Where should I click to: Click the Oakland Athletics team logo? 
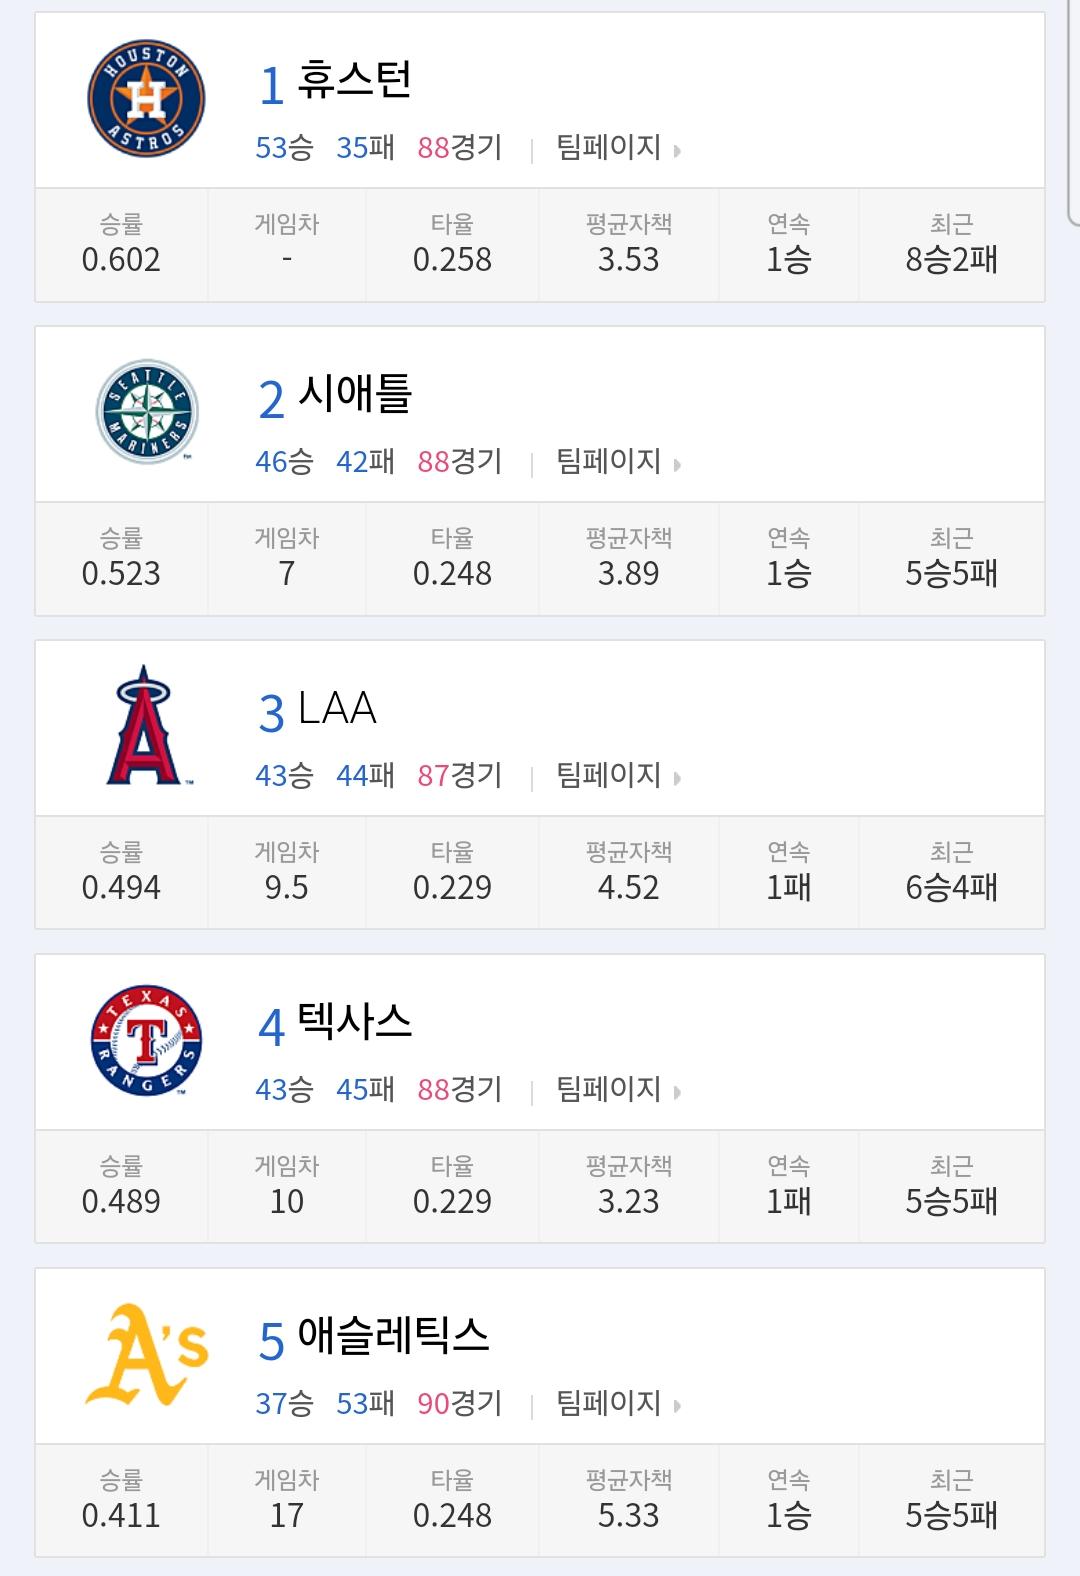(x=146, y=1354)
